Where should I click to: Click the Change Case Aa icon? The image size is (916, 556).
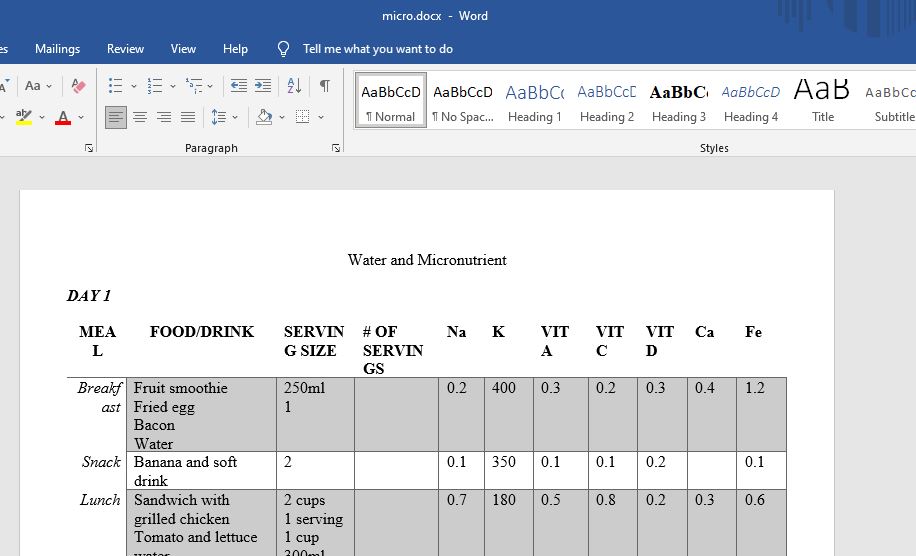pyautogui.click(x=33, y=86)
